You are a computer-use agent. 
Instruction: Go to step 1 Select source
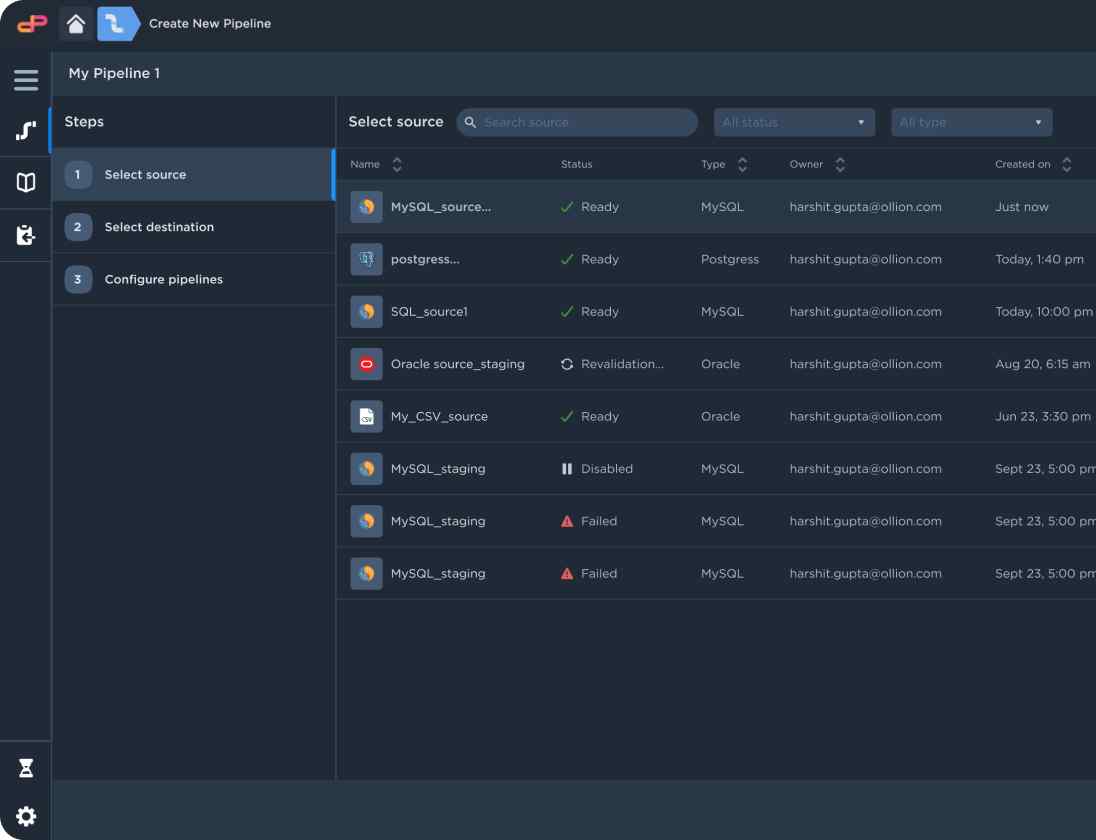click(194, 175)
